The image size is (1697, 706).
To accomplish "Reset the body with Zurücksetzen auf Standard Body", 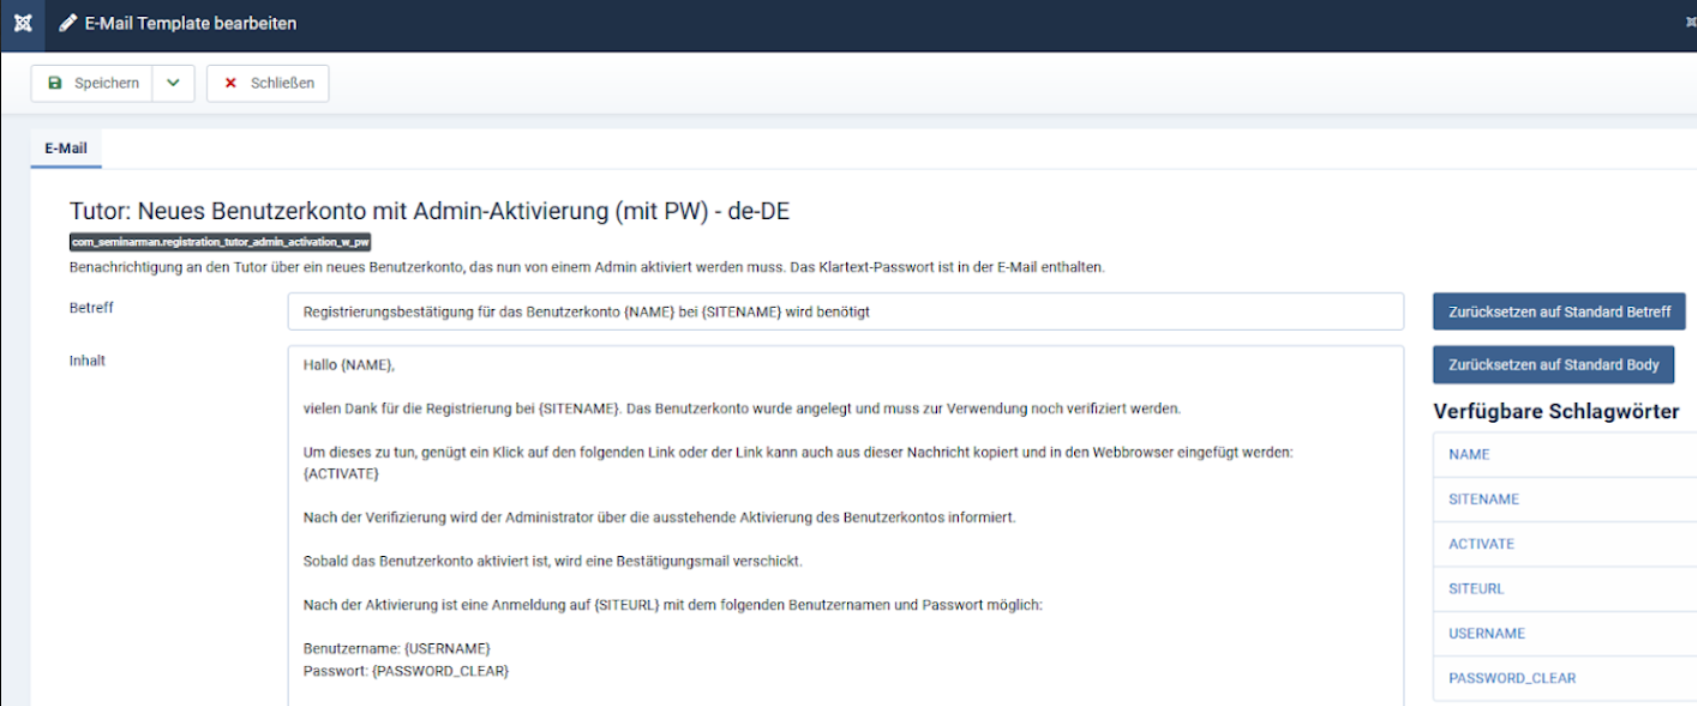I will click(x=1552, y=365).
